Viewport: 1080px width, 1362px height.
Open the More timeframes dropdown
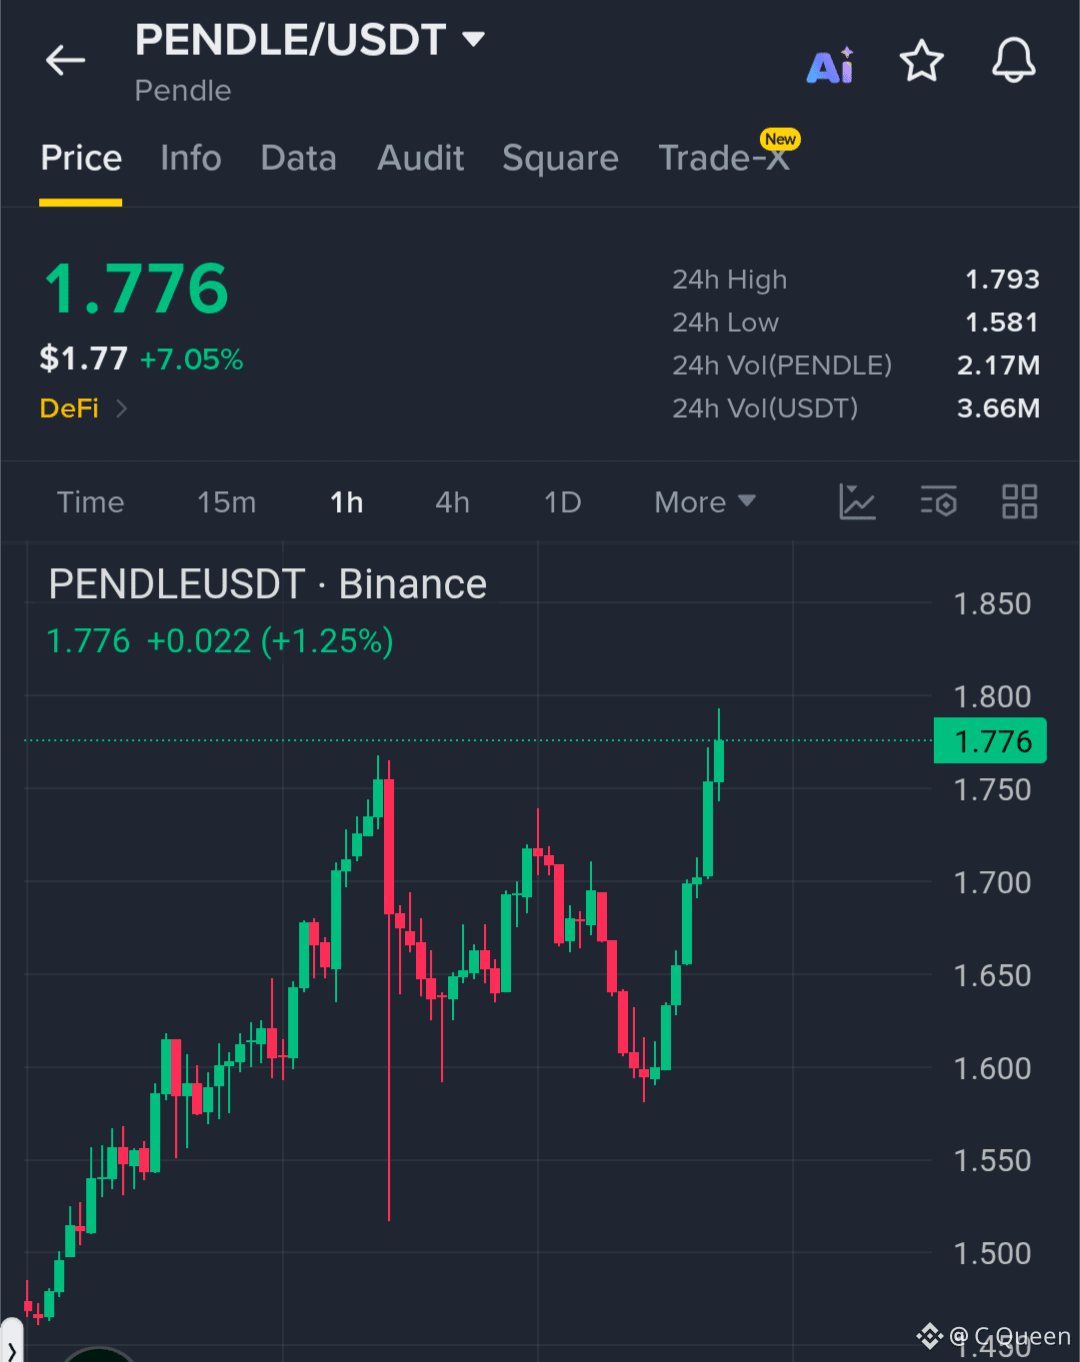pyautogui.click(x=705, y=502)
